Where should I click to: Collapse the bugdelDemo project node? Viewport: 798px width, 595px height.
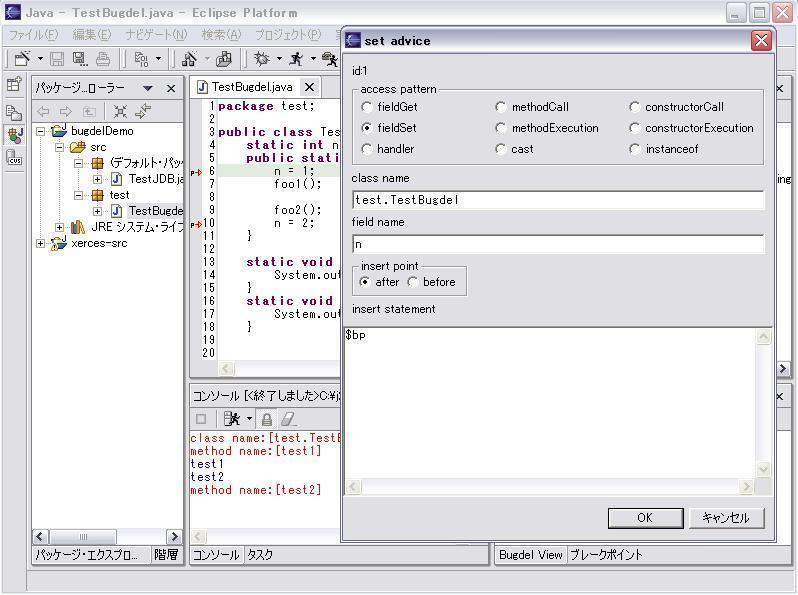click(x=40, y=131)
